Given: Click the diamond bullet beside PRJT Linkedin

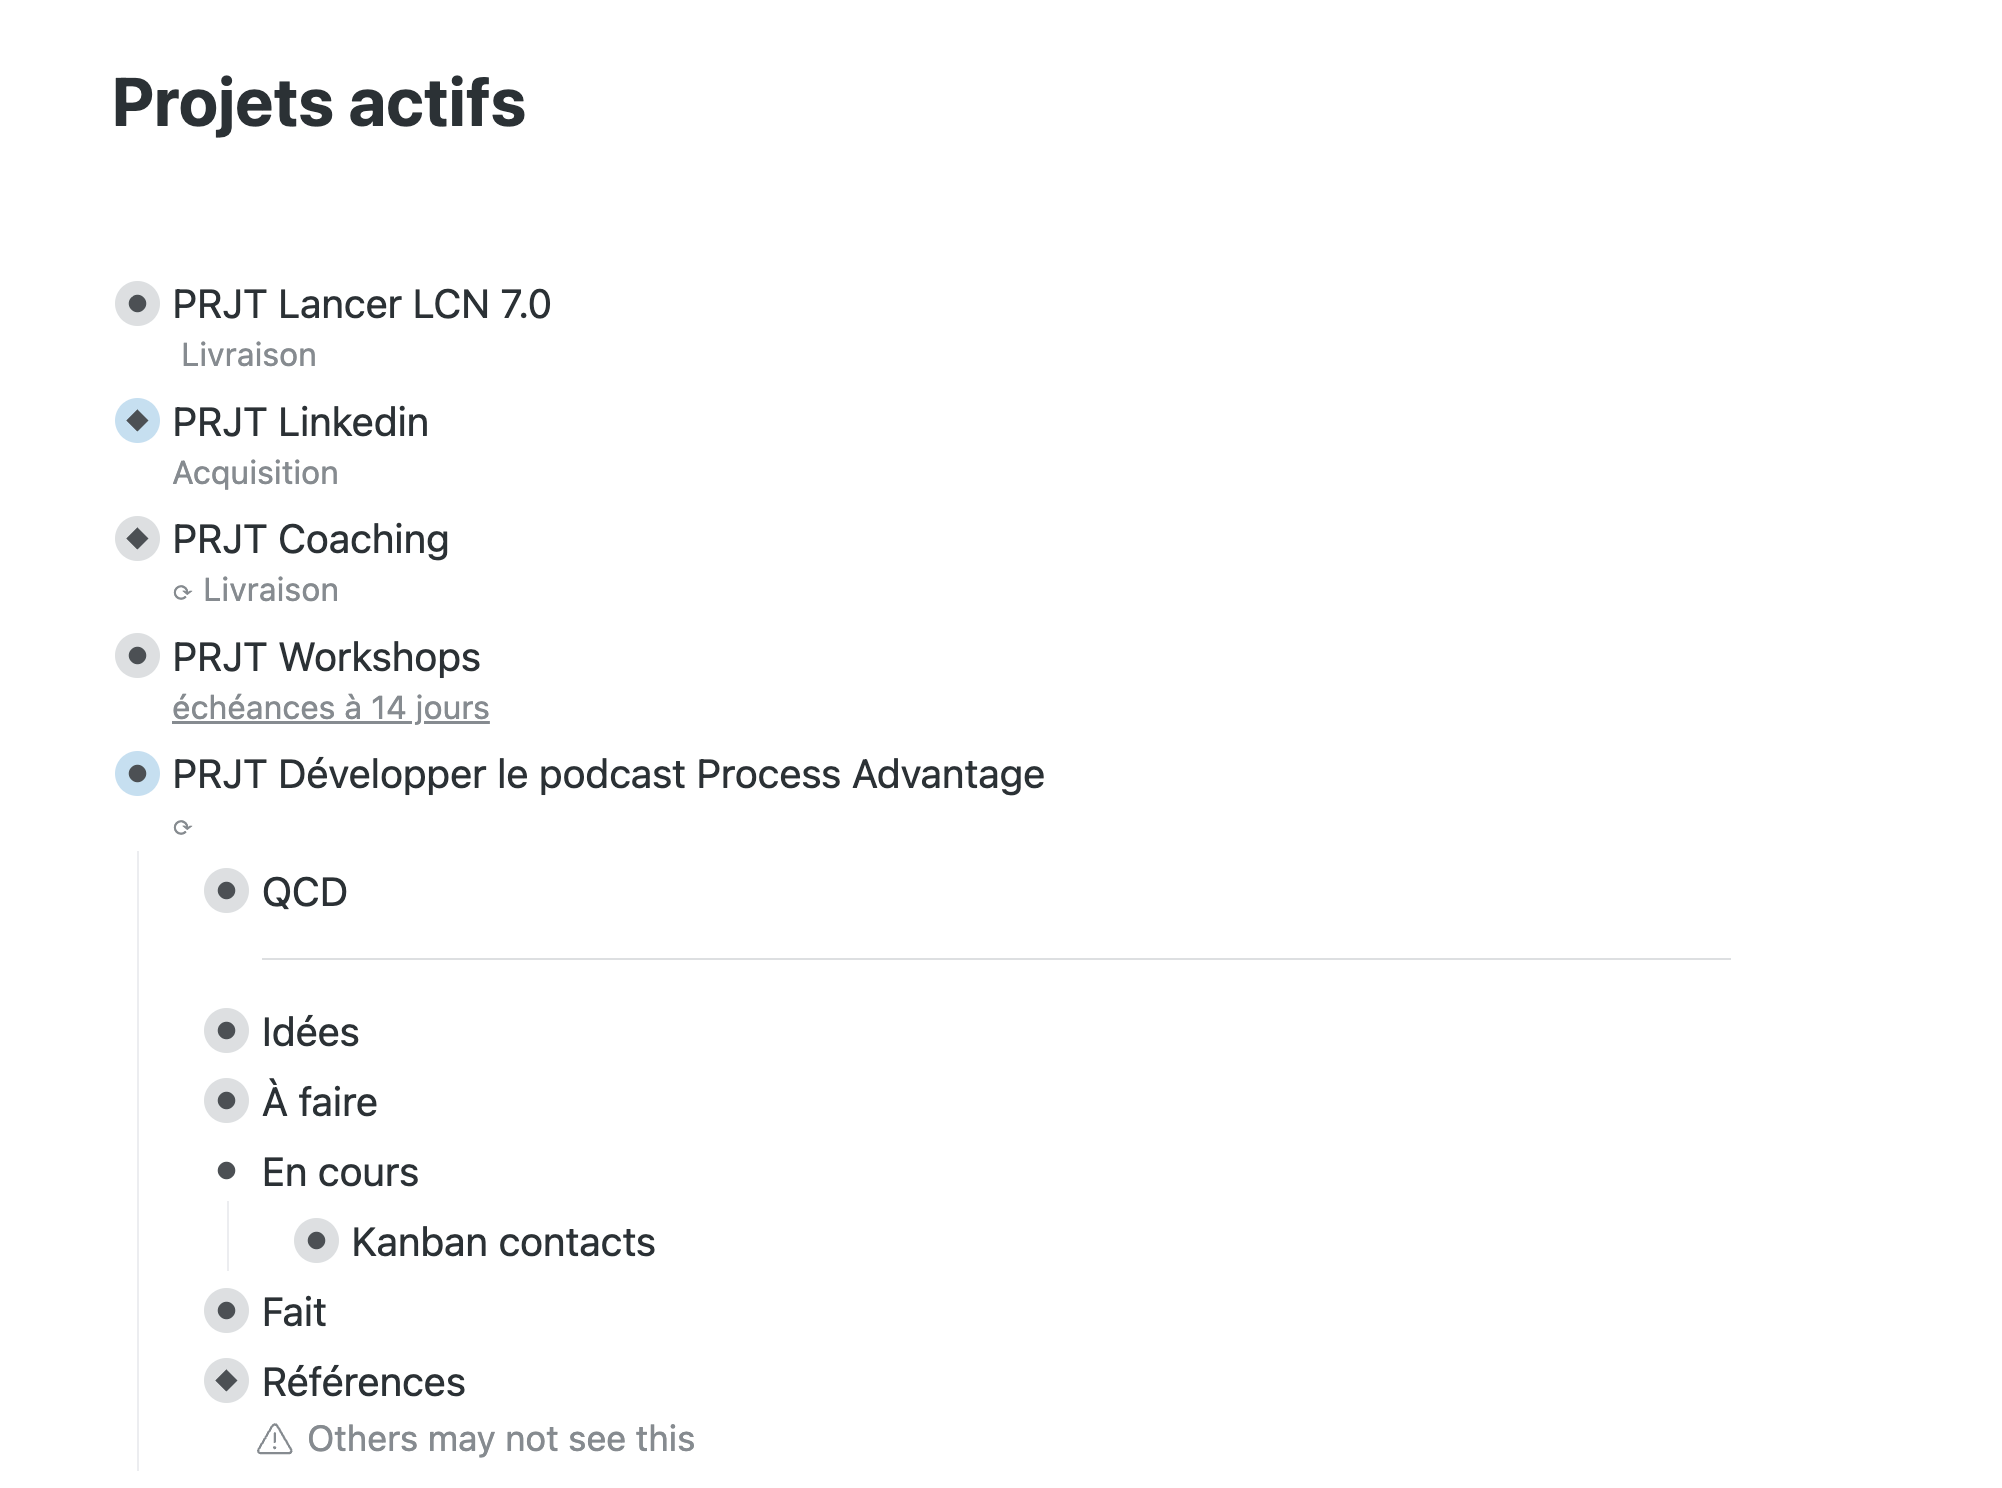Looking at the screenshot, I should click(x=137, y=421).
